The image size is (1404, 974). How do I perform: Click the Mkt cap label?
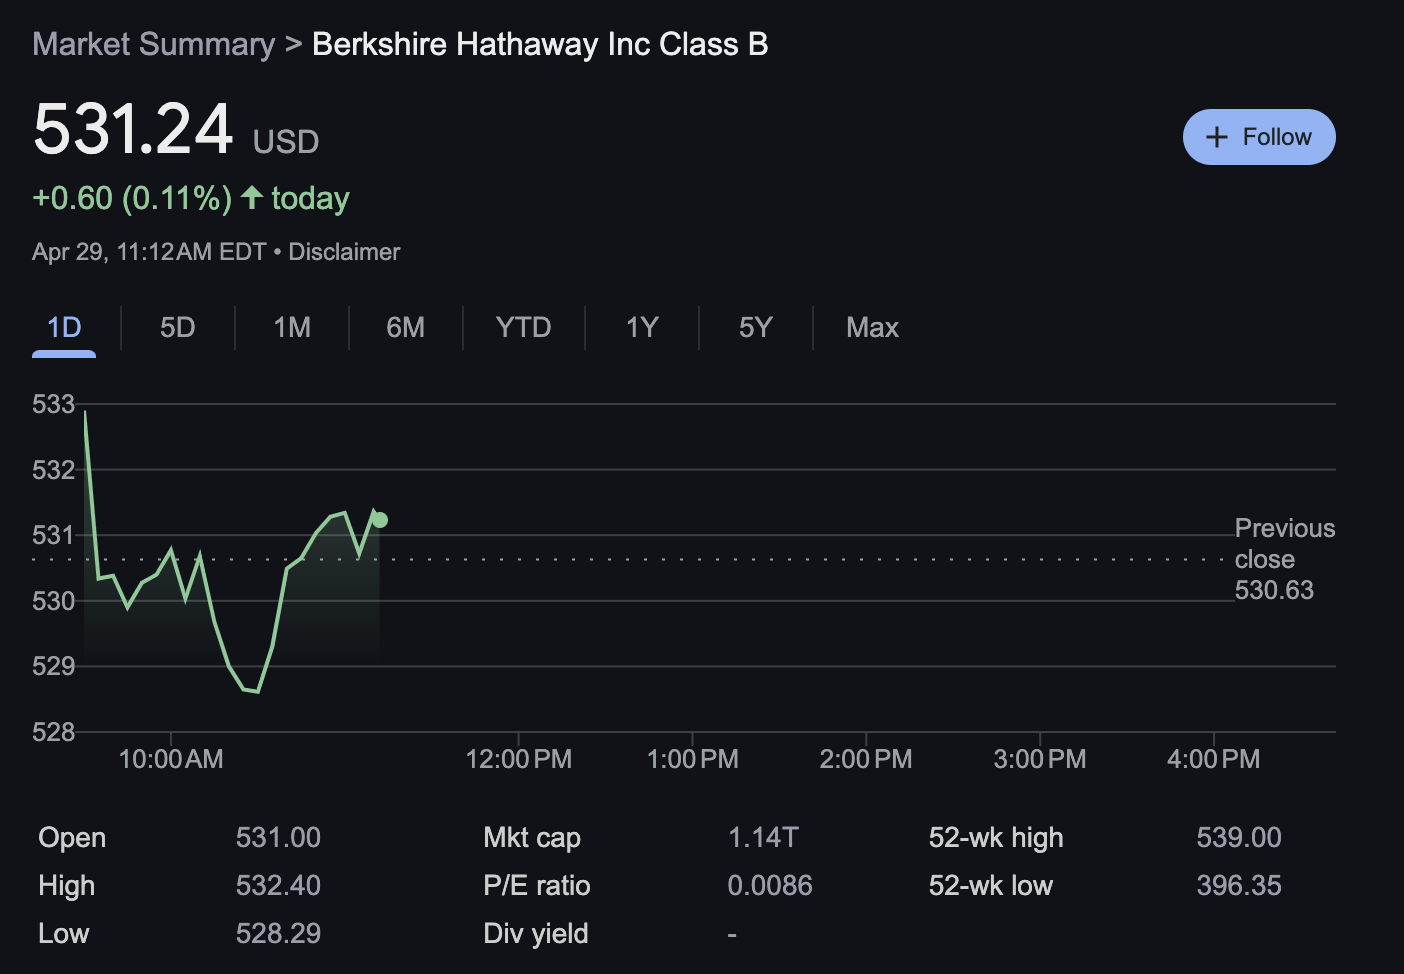point(532,838)
